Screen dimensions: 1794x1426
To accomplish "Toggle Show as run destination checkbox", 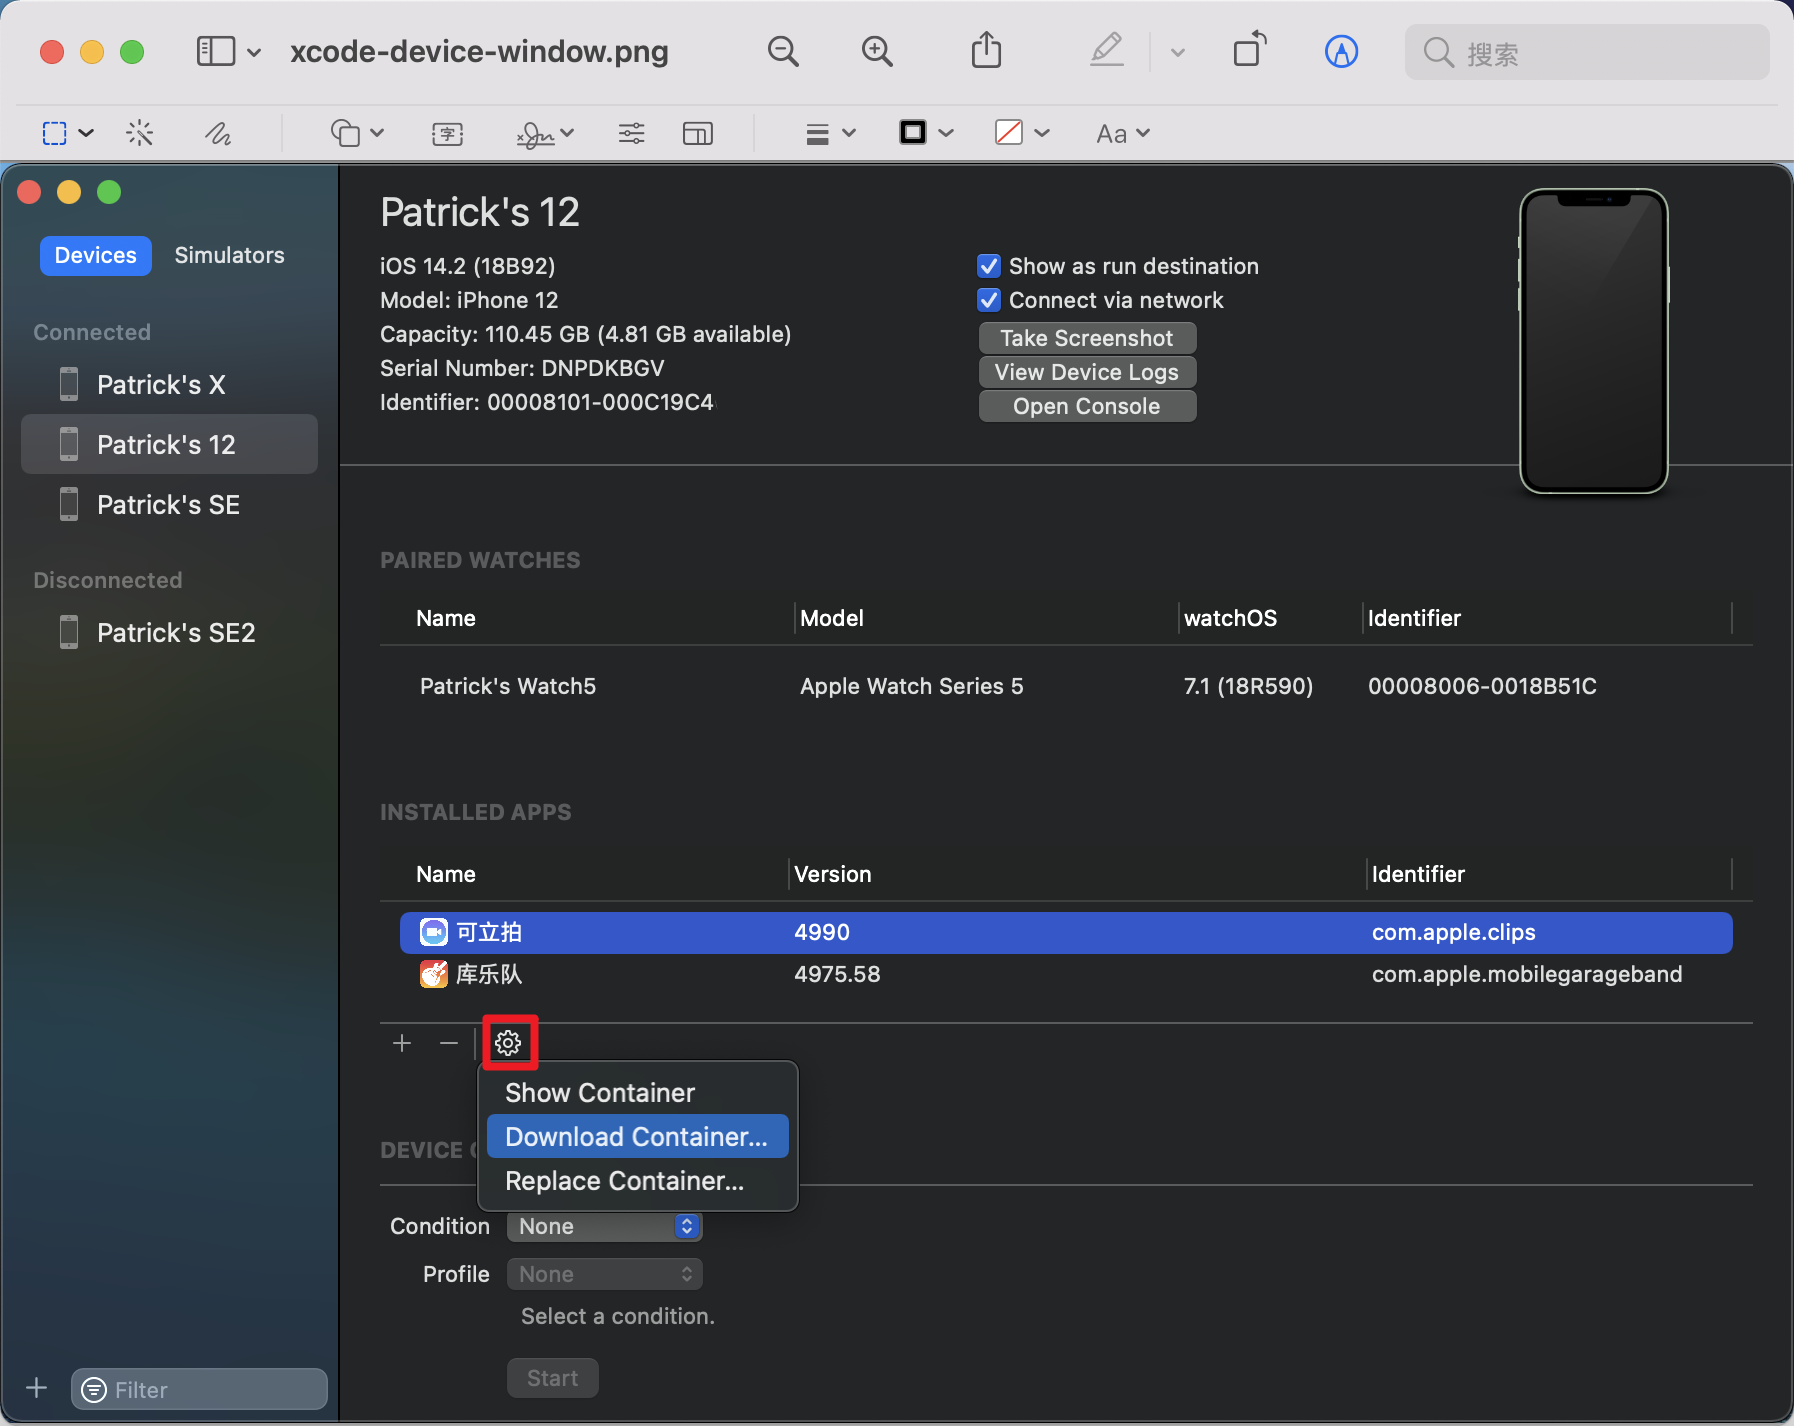I will pos(989,266).
